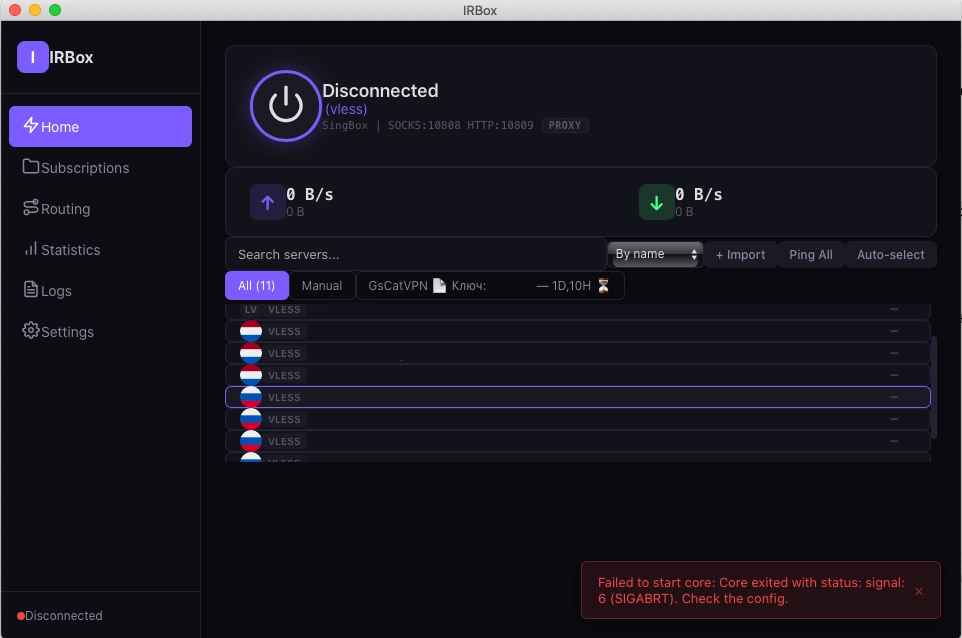The width and height of the screenshot is (962, 638).
Task: Click the Auto-select button
Action: point(890,255)
